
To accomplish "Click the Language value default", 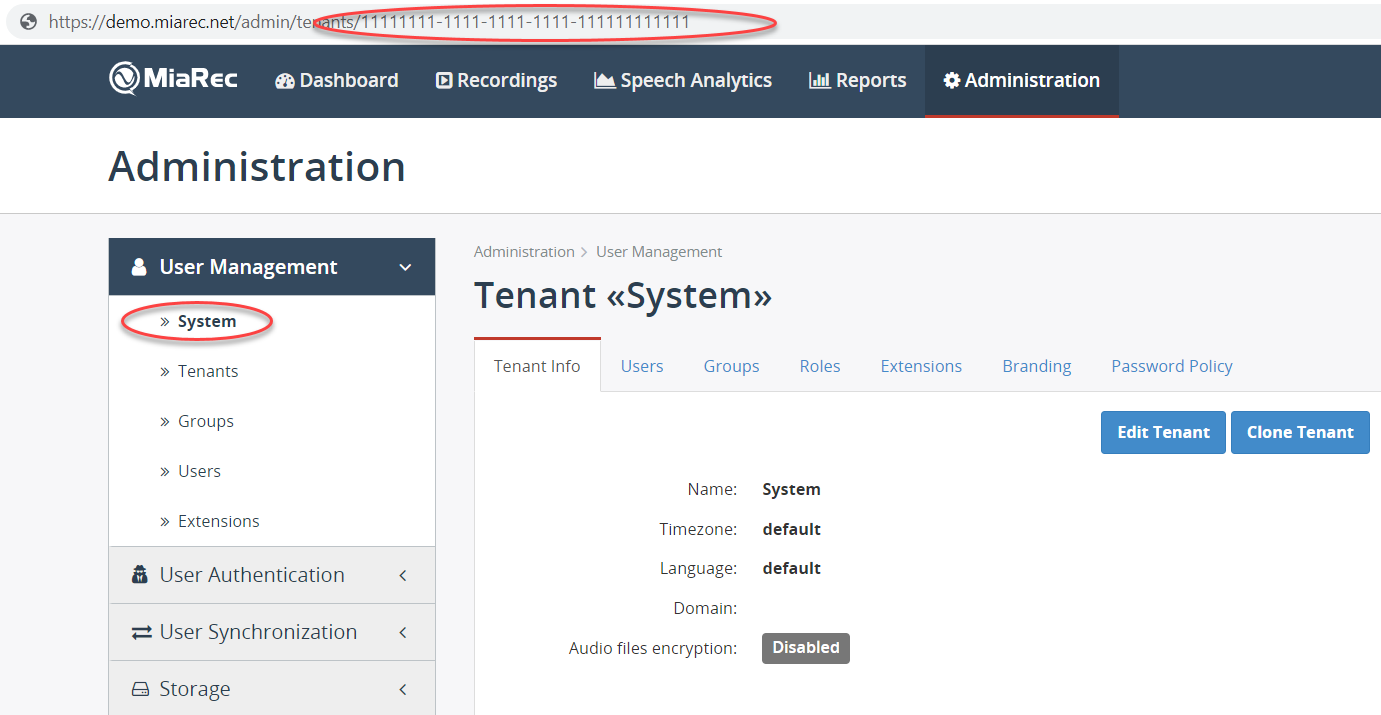I will pyautogui.click(x=791, y=568).
